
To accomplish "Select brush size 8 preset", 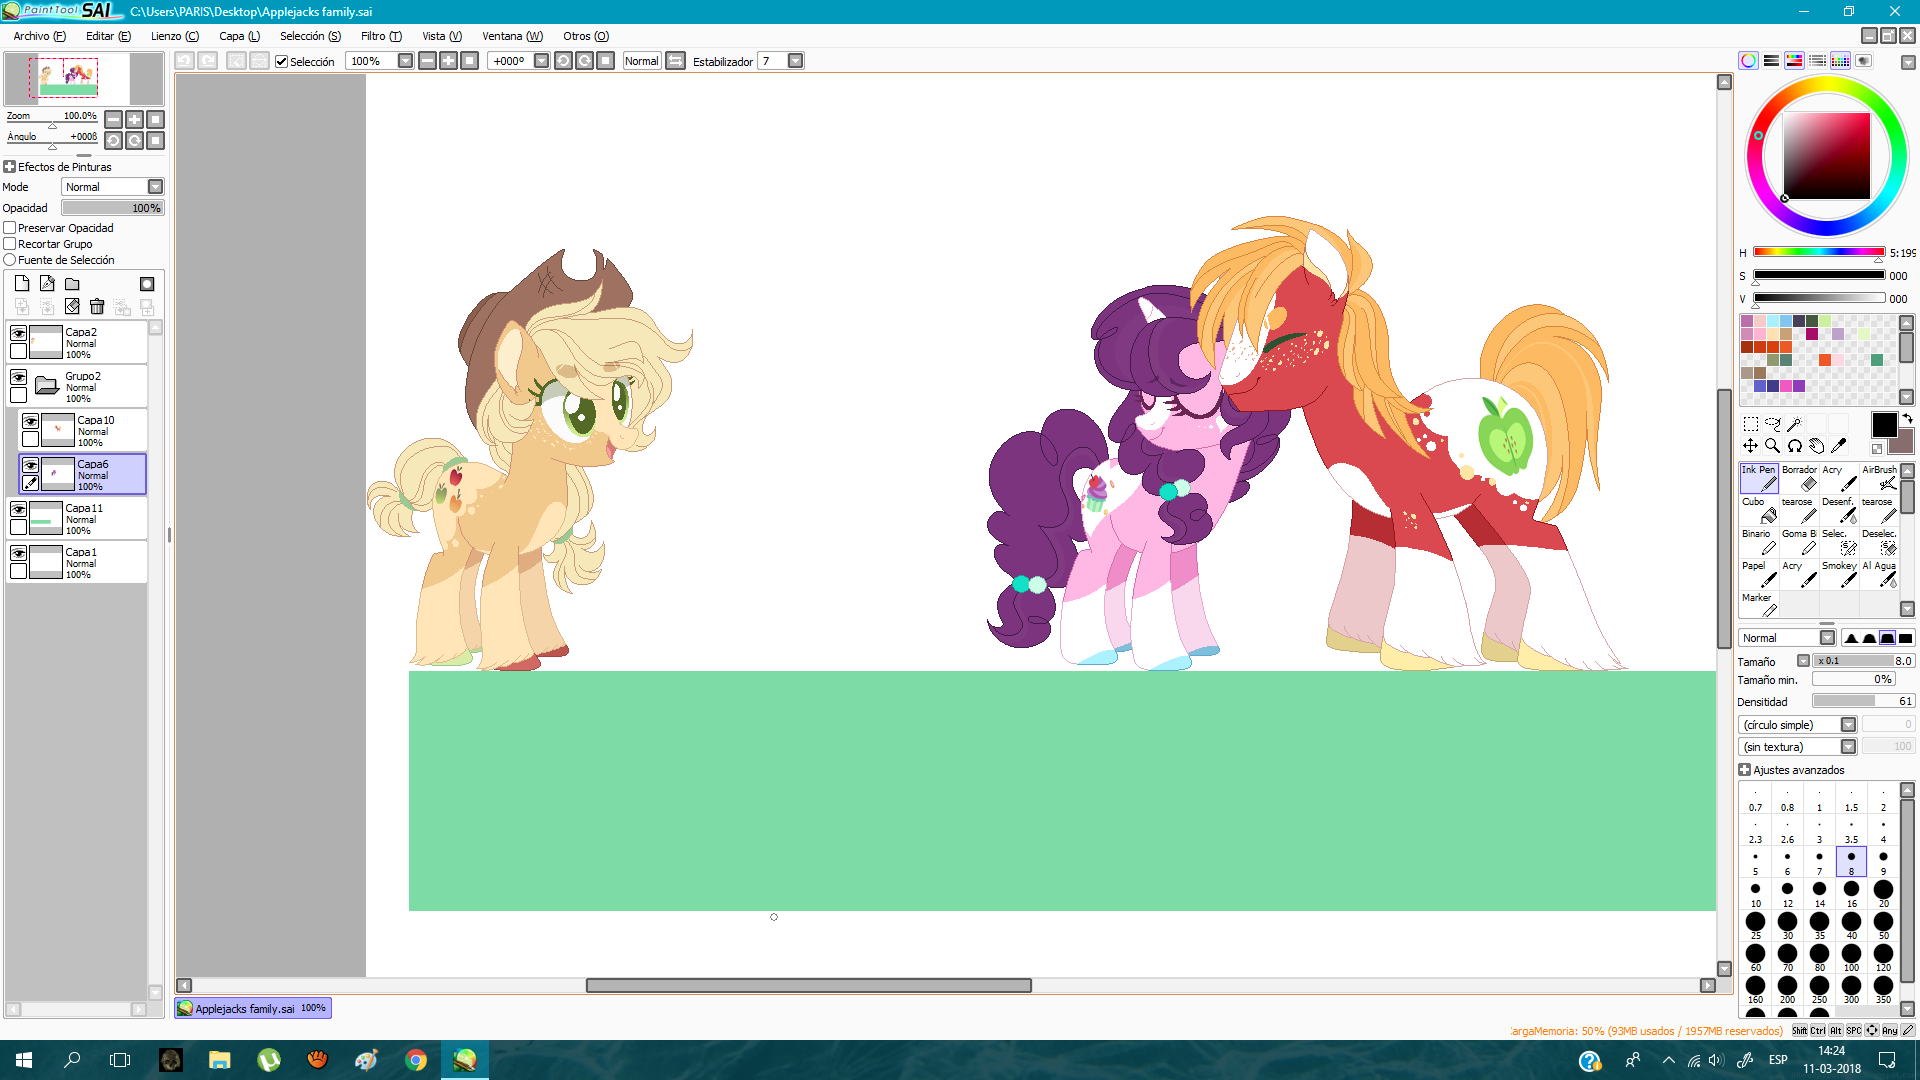I will 1851,862.
